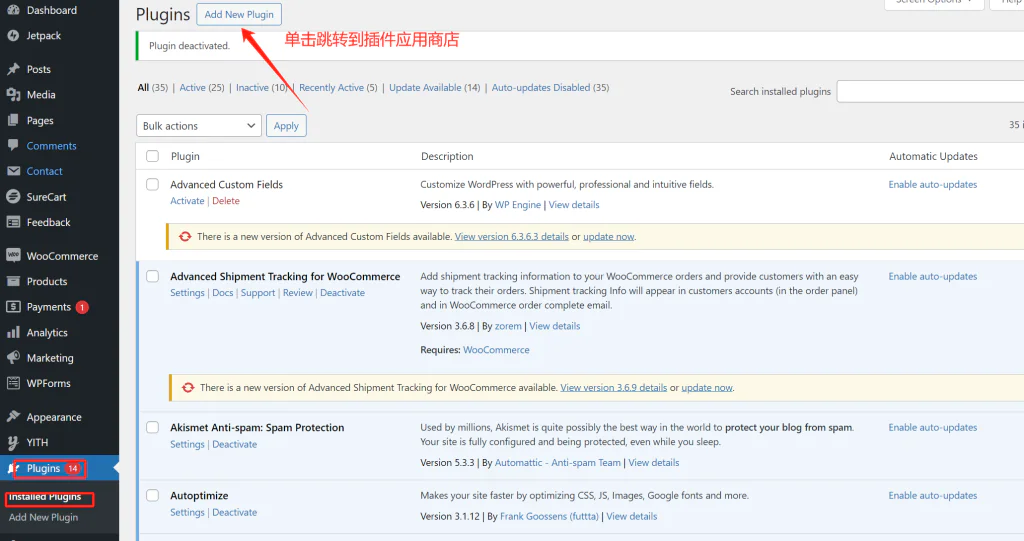Click the Appearance paintbrush icon
The width and height of the screenshot is (1024, 541).
[x=13, y=417]
